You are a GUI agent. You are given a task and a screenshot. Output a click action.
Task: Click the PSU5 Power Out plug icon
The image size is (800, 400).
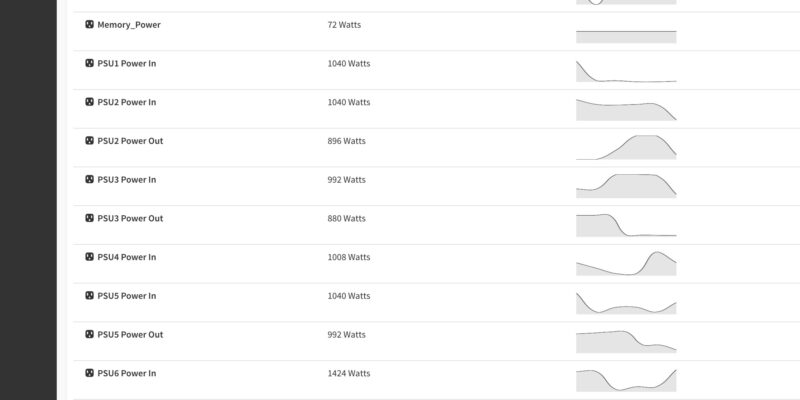(x=89, y=335)
